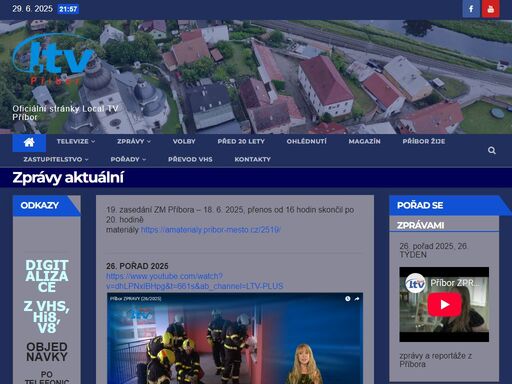The height and width of the screenshot is (384, 512).
Task: Click the Digitalizace z VHS, Hi8, V8 banner
Action: point(47,296)
